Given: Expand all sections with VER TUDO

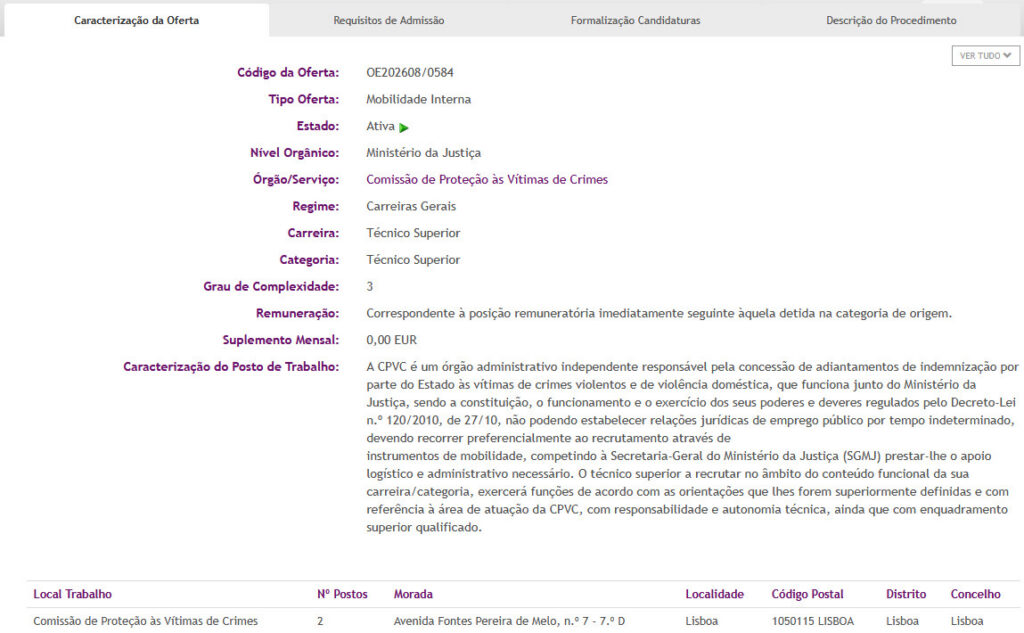Looking at the screenshot, I should coord(985,56).
